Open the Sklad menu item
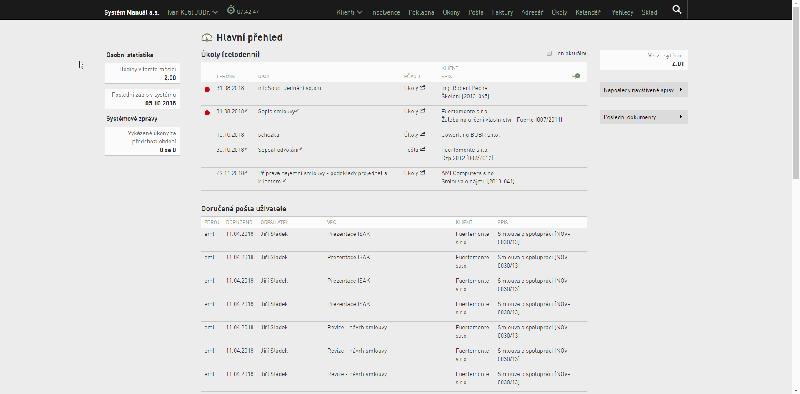The image size is (800, 394). pos(649,12)
